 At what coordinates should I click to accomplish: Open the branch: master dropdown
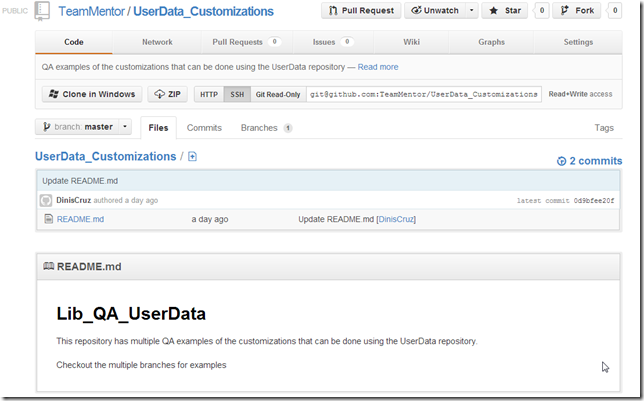(x=83, y=127)
